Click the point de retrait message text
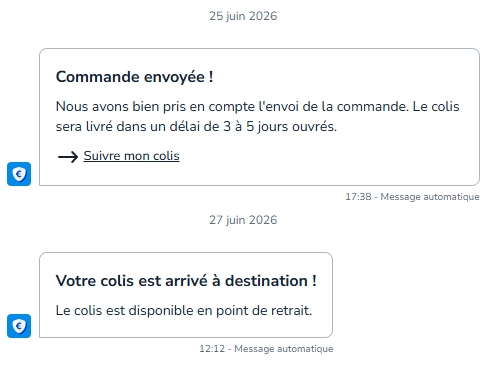The width and height of the screenshot is (493, 372). click(x=184, y=311)
